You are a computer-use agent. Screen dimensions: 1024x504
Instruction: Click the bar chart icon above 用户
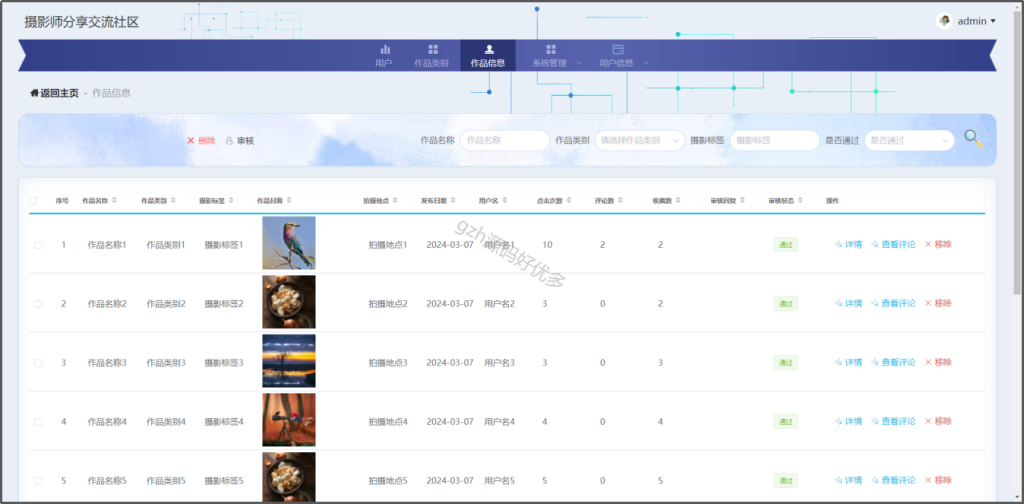[x=385, y=50]
